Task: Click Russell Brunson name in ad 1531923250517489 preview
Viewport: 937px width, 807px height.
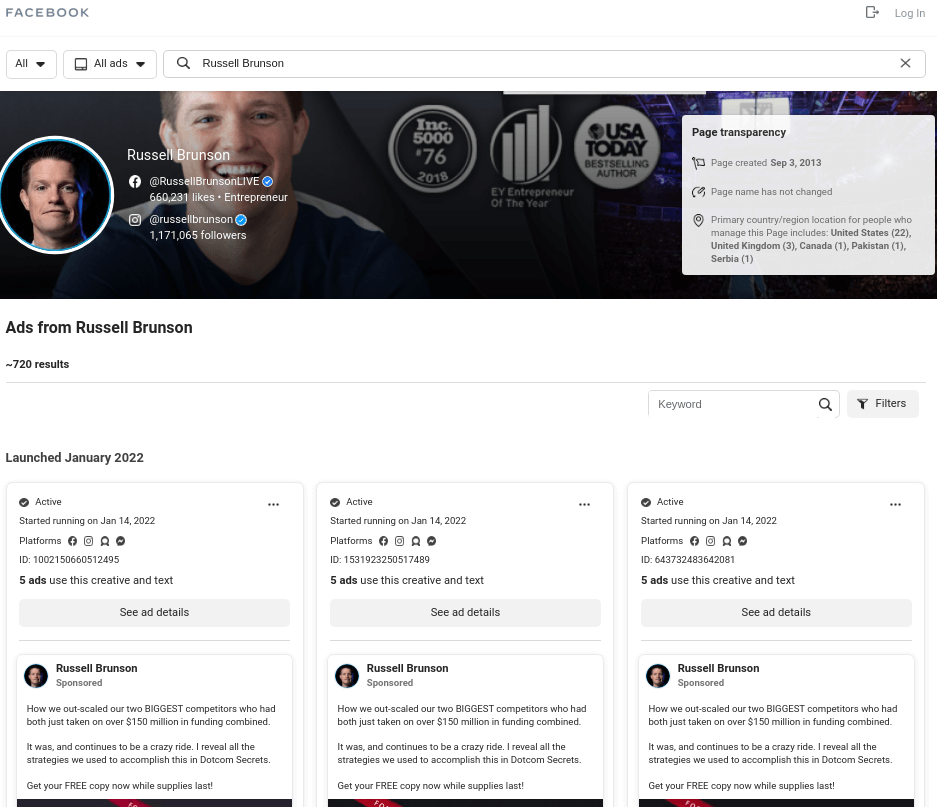Action: (x=408, y=668)
